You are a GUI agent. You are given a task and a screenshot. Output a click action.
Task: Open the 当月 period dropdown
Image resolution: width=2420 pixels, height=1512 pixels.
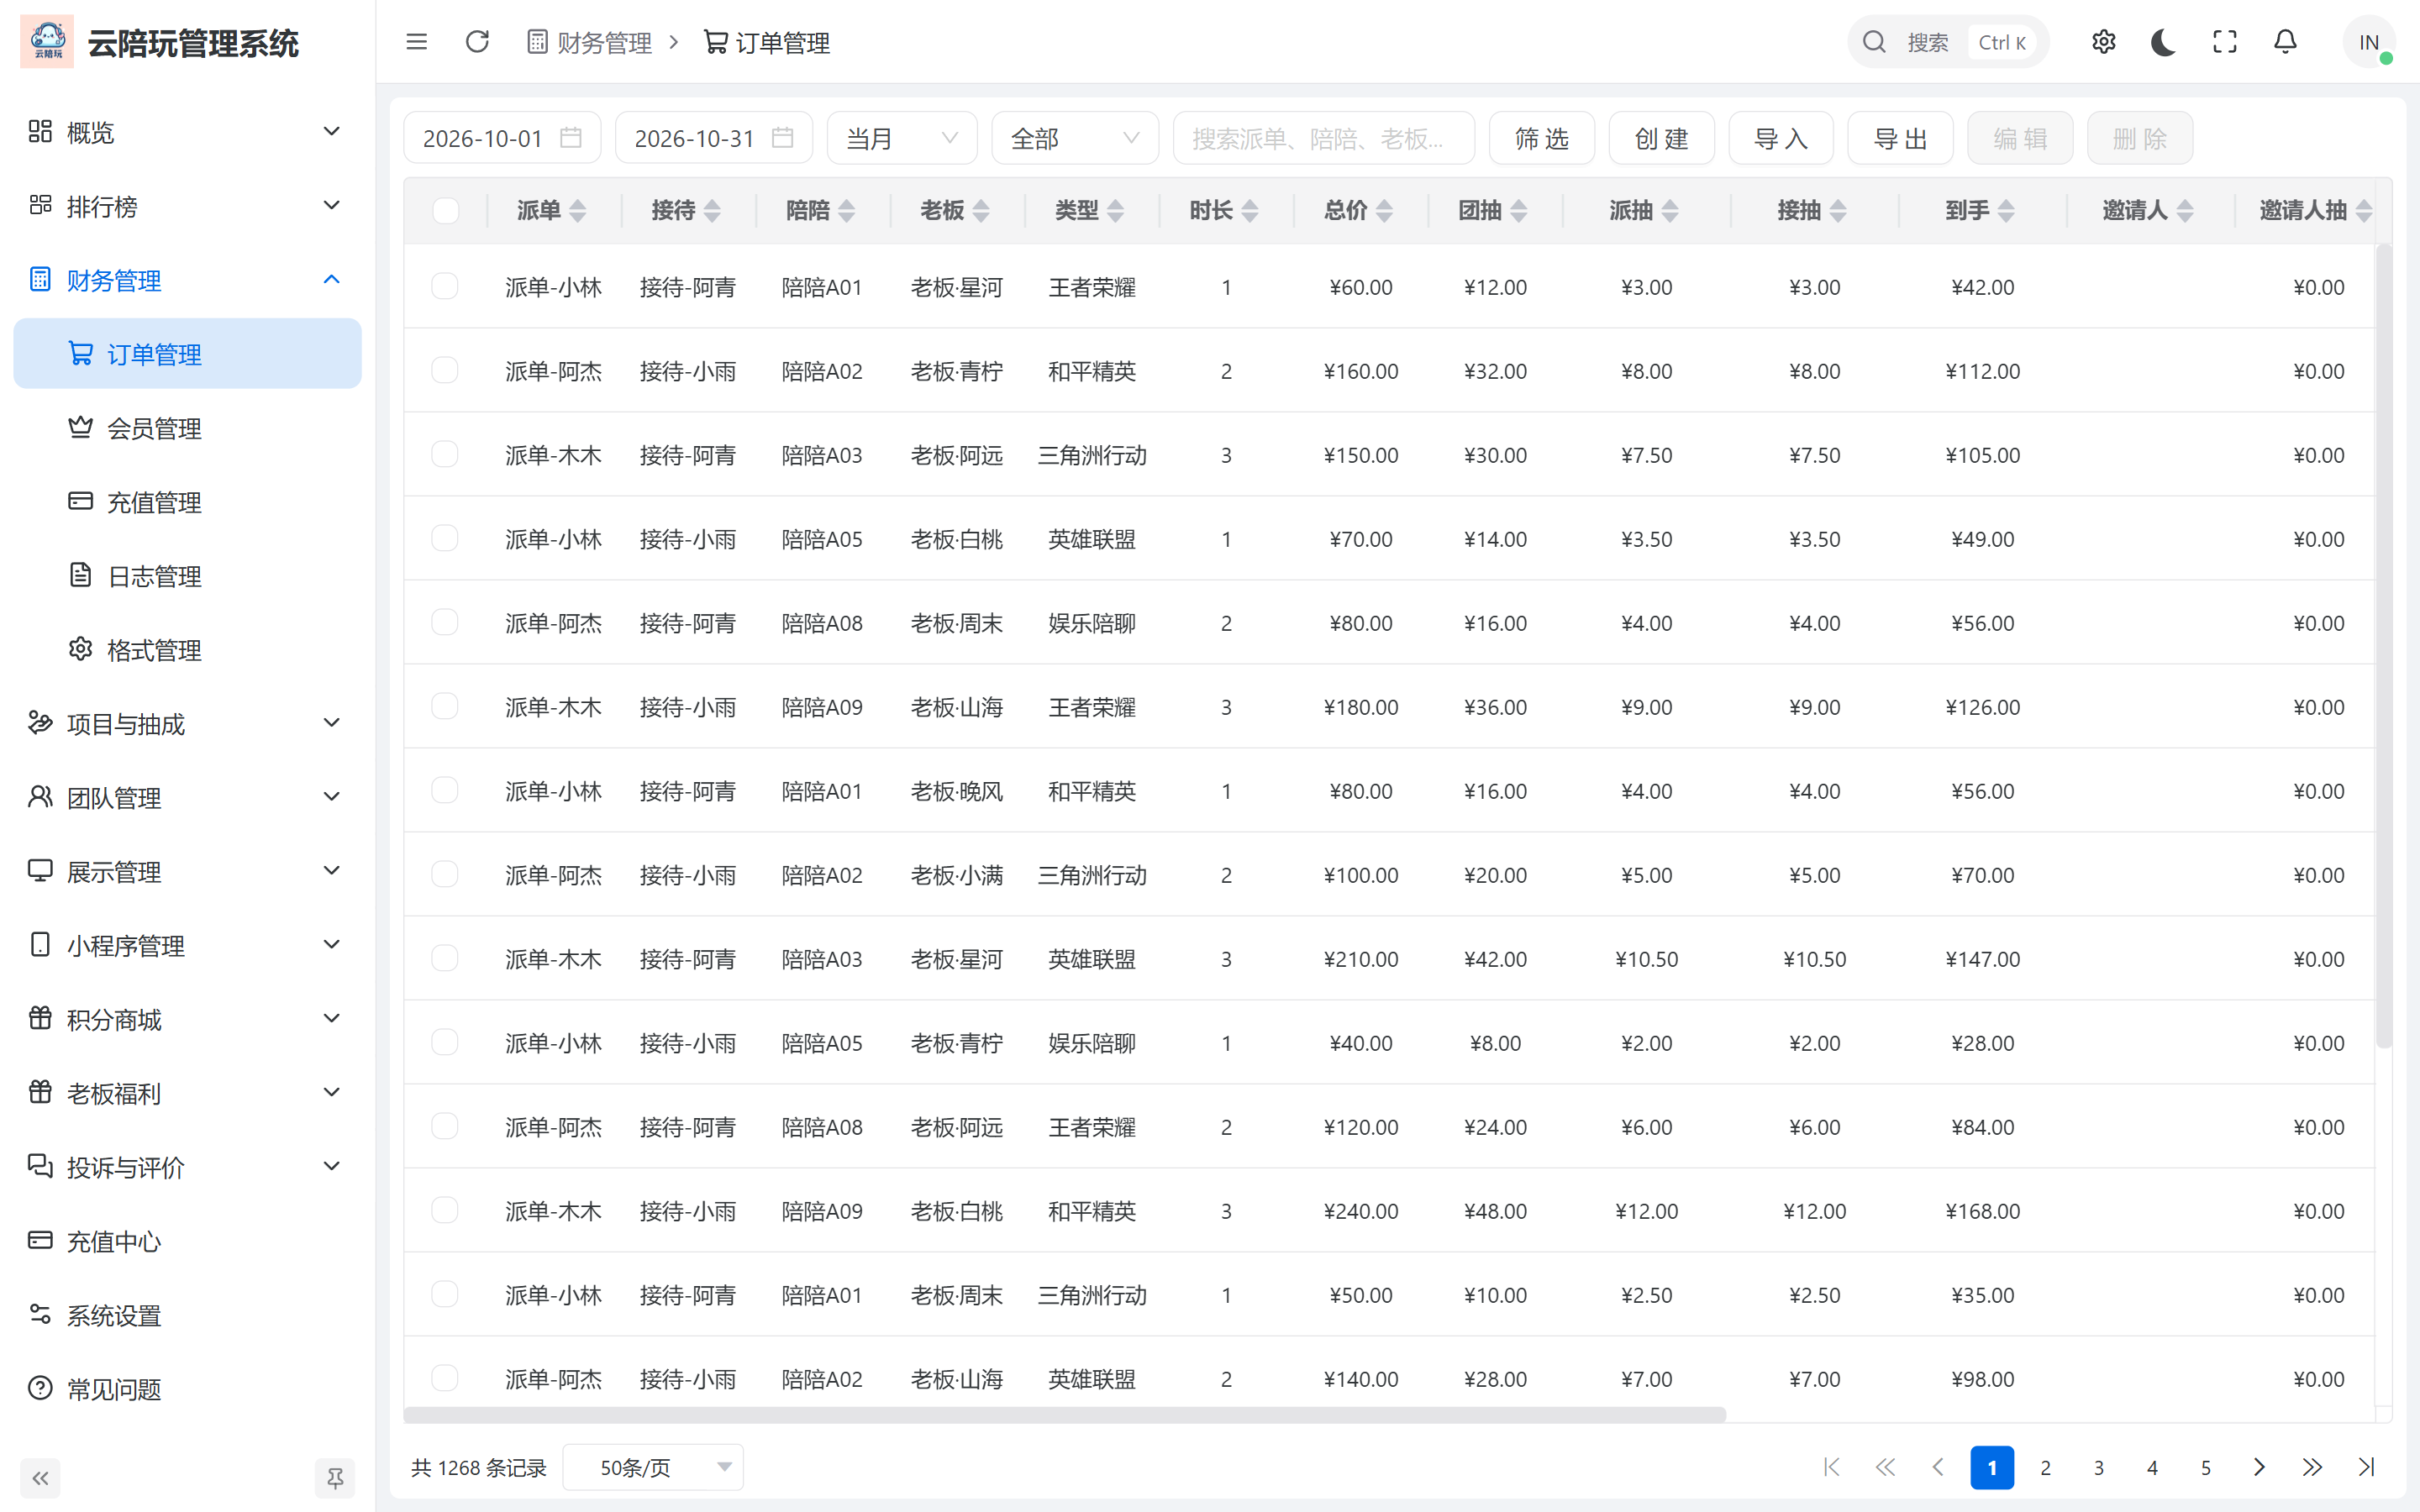(902, 138)
